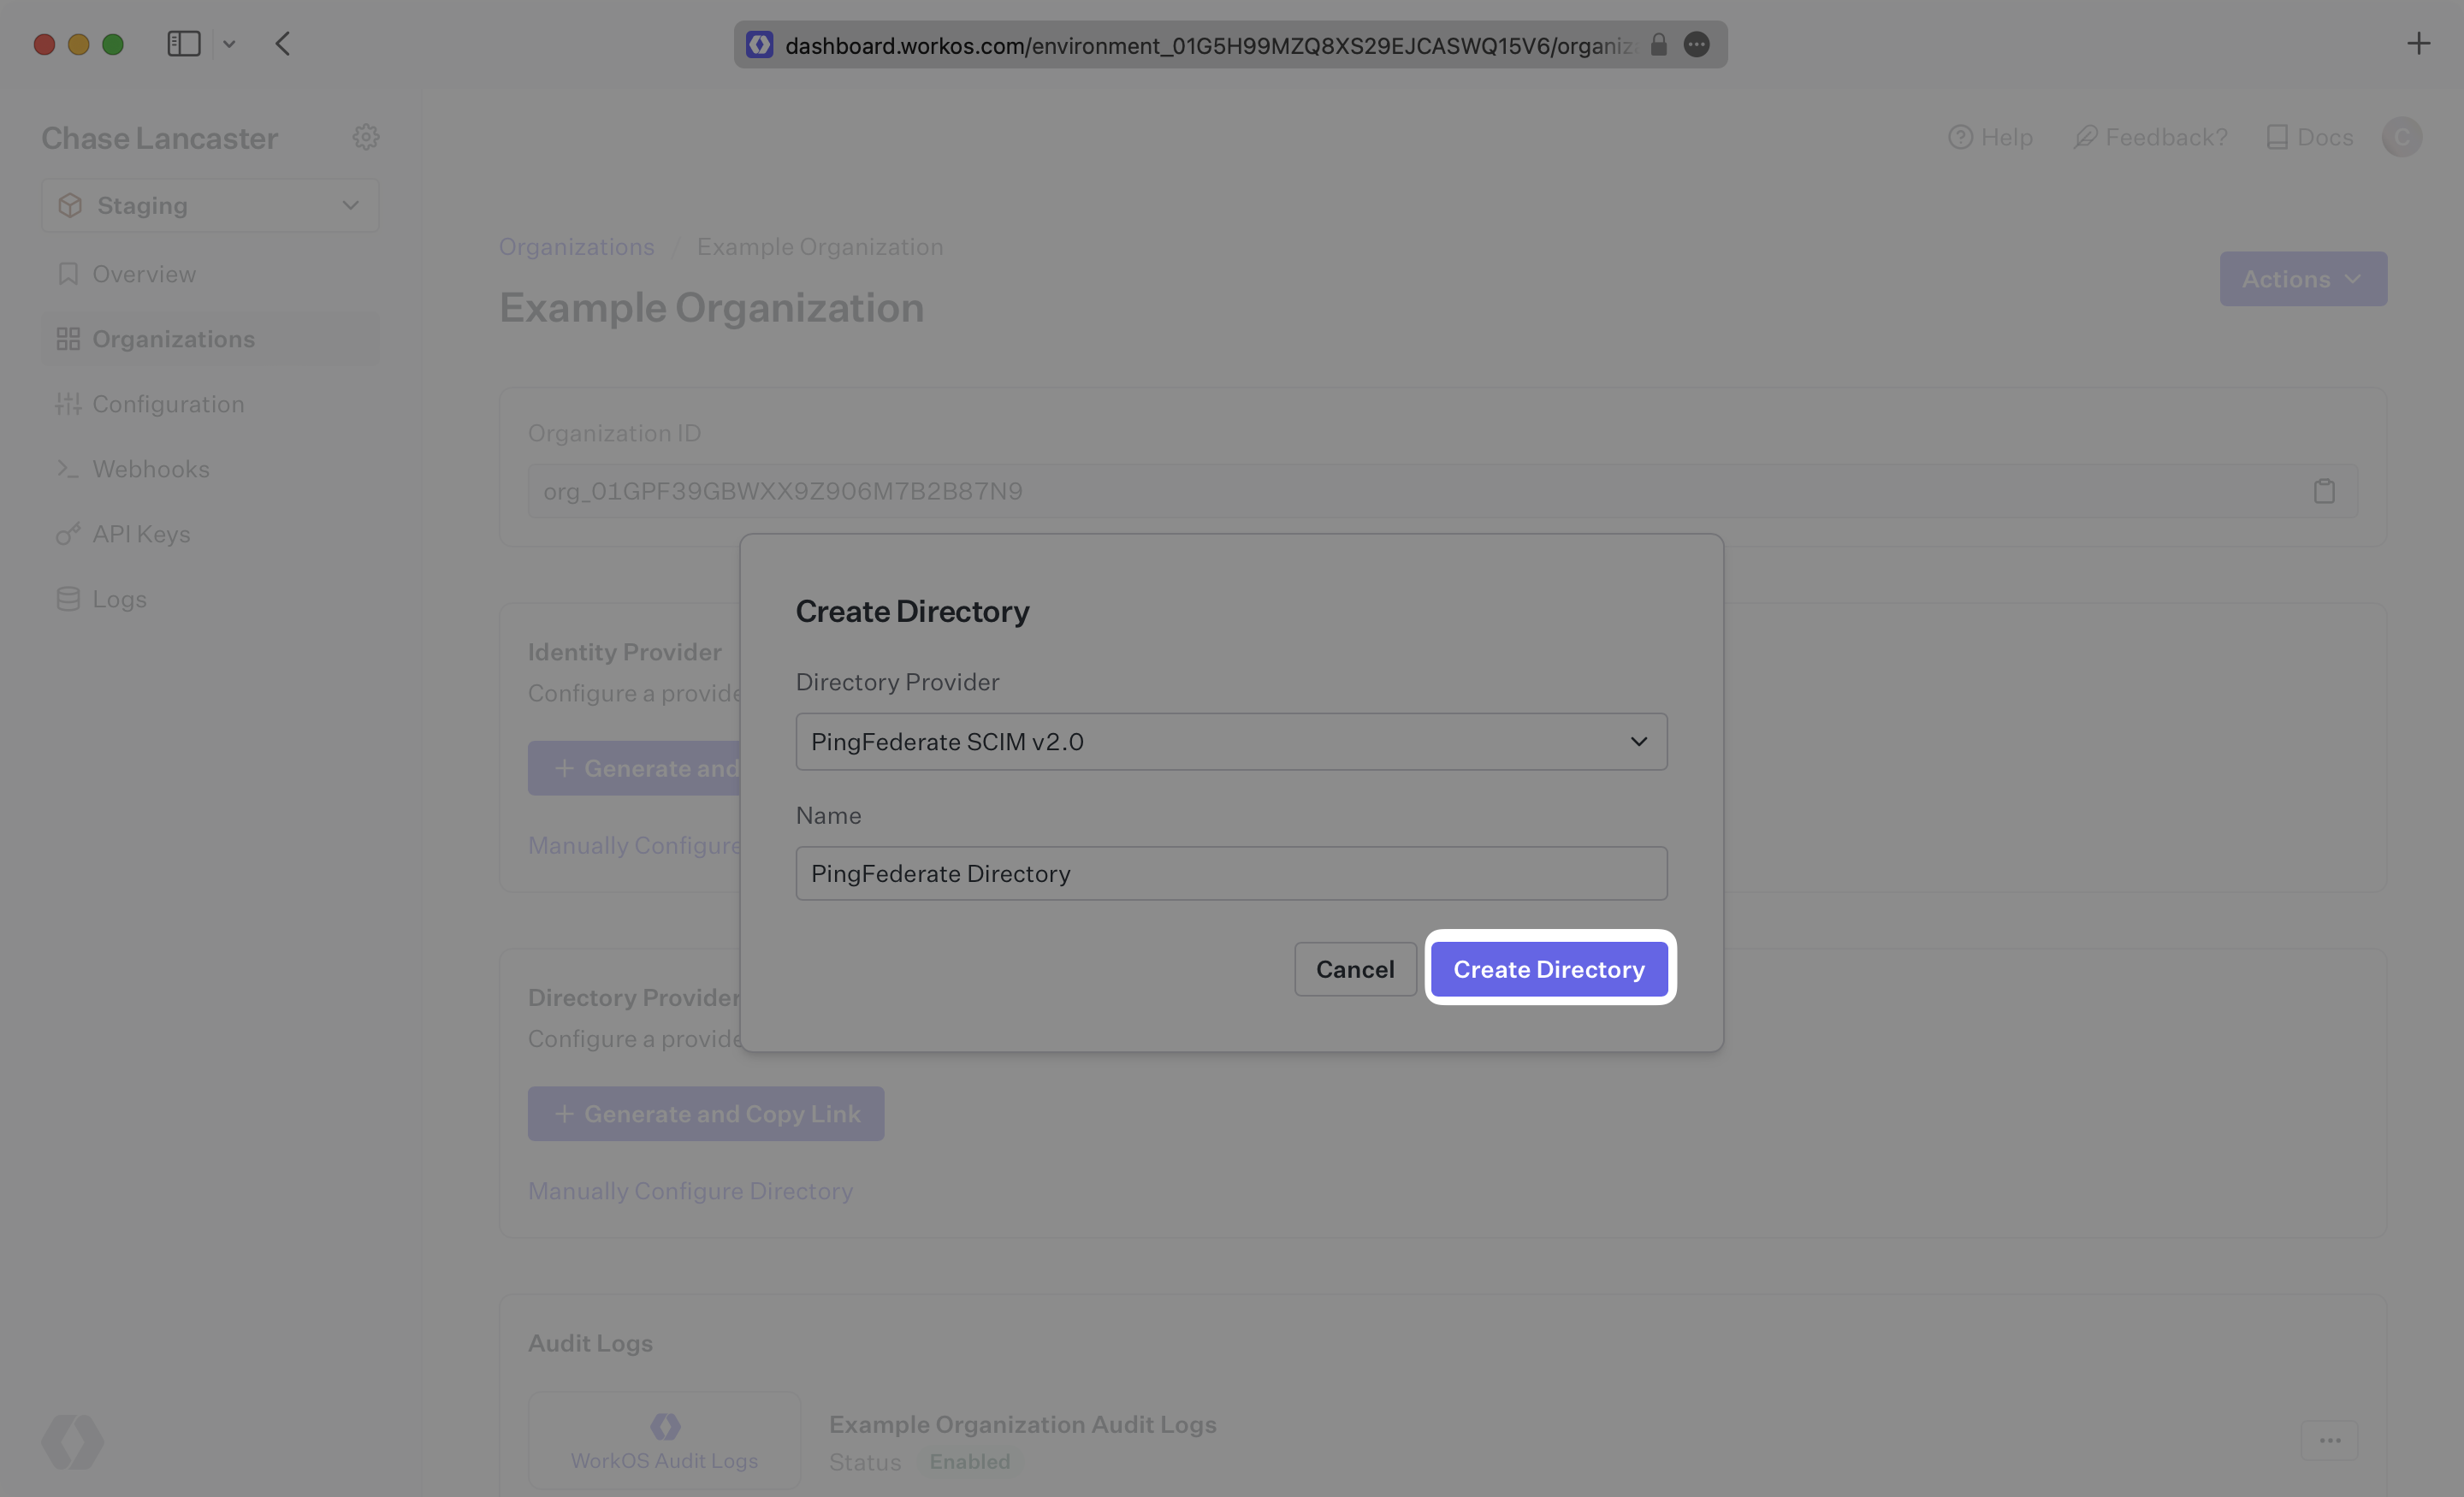Viewport: 2464px width, 1497px height.
Task: Select Organizations in the breadcrumb
Action: 576,247
